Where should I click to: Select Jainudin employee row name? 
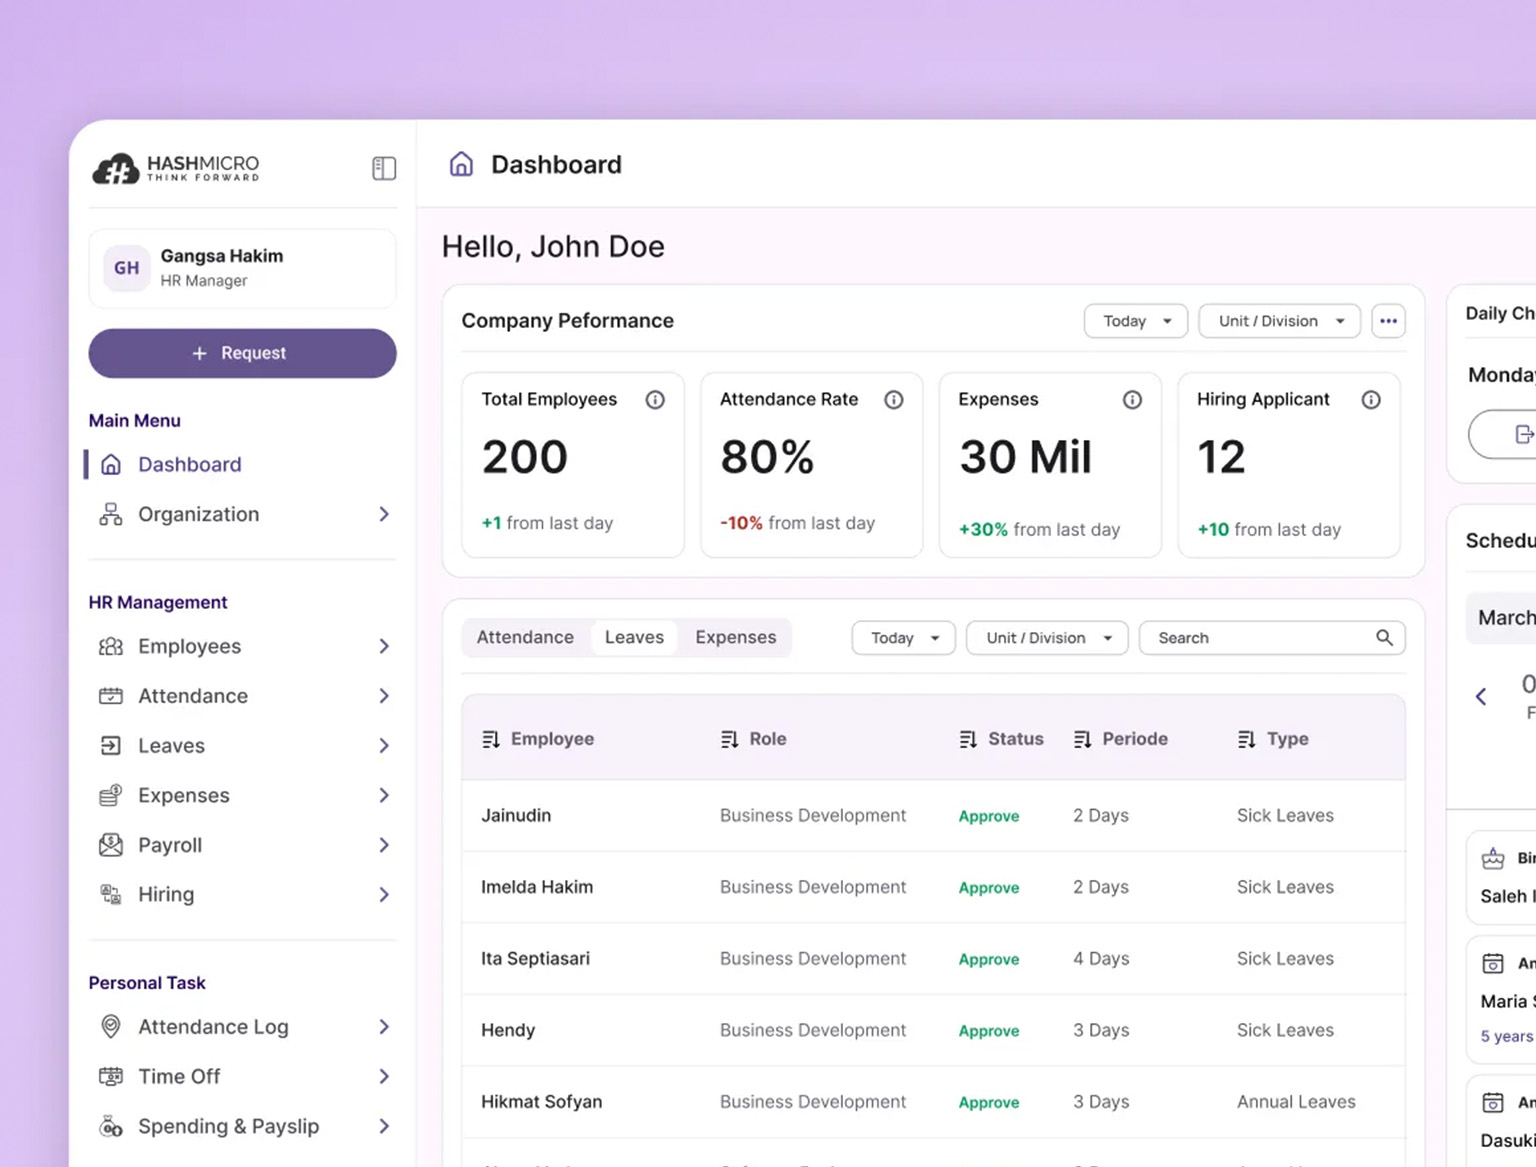pos(516,815)
